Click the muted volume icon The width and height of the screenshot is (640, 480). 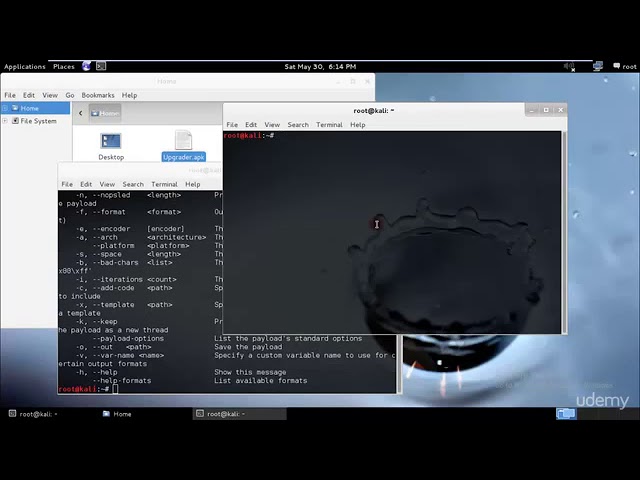tap(569, 67)
